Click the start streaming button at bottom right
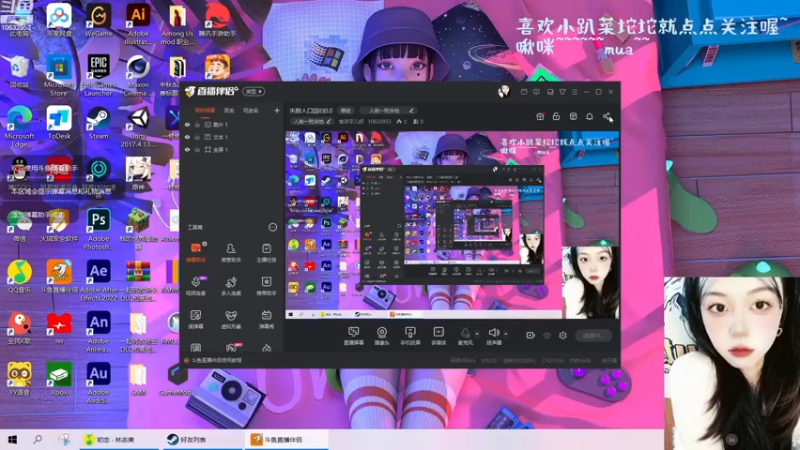Image resolution: width=800 pixels, height=450 pixels. pyautogui.click(x=593, y=335)
